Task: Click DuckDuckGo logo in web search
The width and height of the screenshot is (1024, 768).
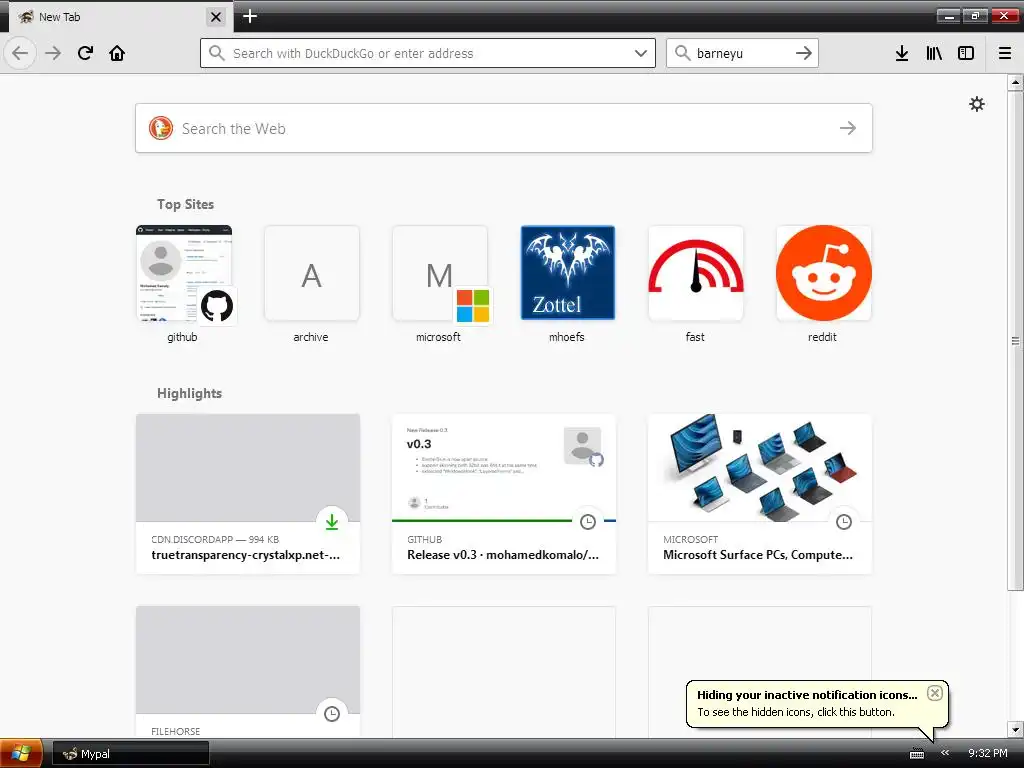Action: [x=161, y=128]
